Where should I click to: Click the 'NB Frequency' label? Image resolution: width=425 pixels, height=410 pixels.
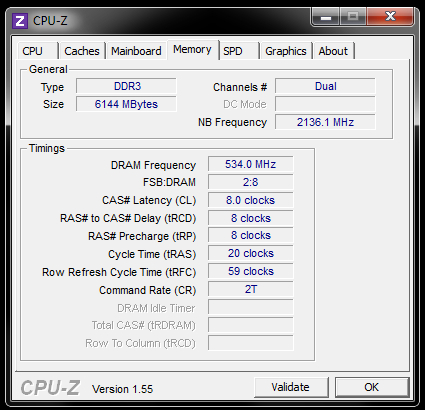[232, 122]
